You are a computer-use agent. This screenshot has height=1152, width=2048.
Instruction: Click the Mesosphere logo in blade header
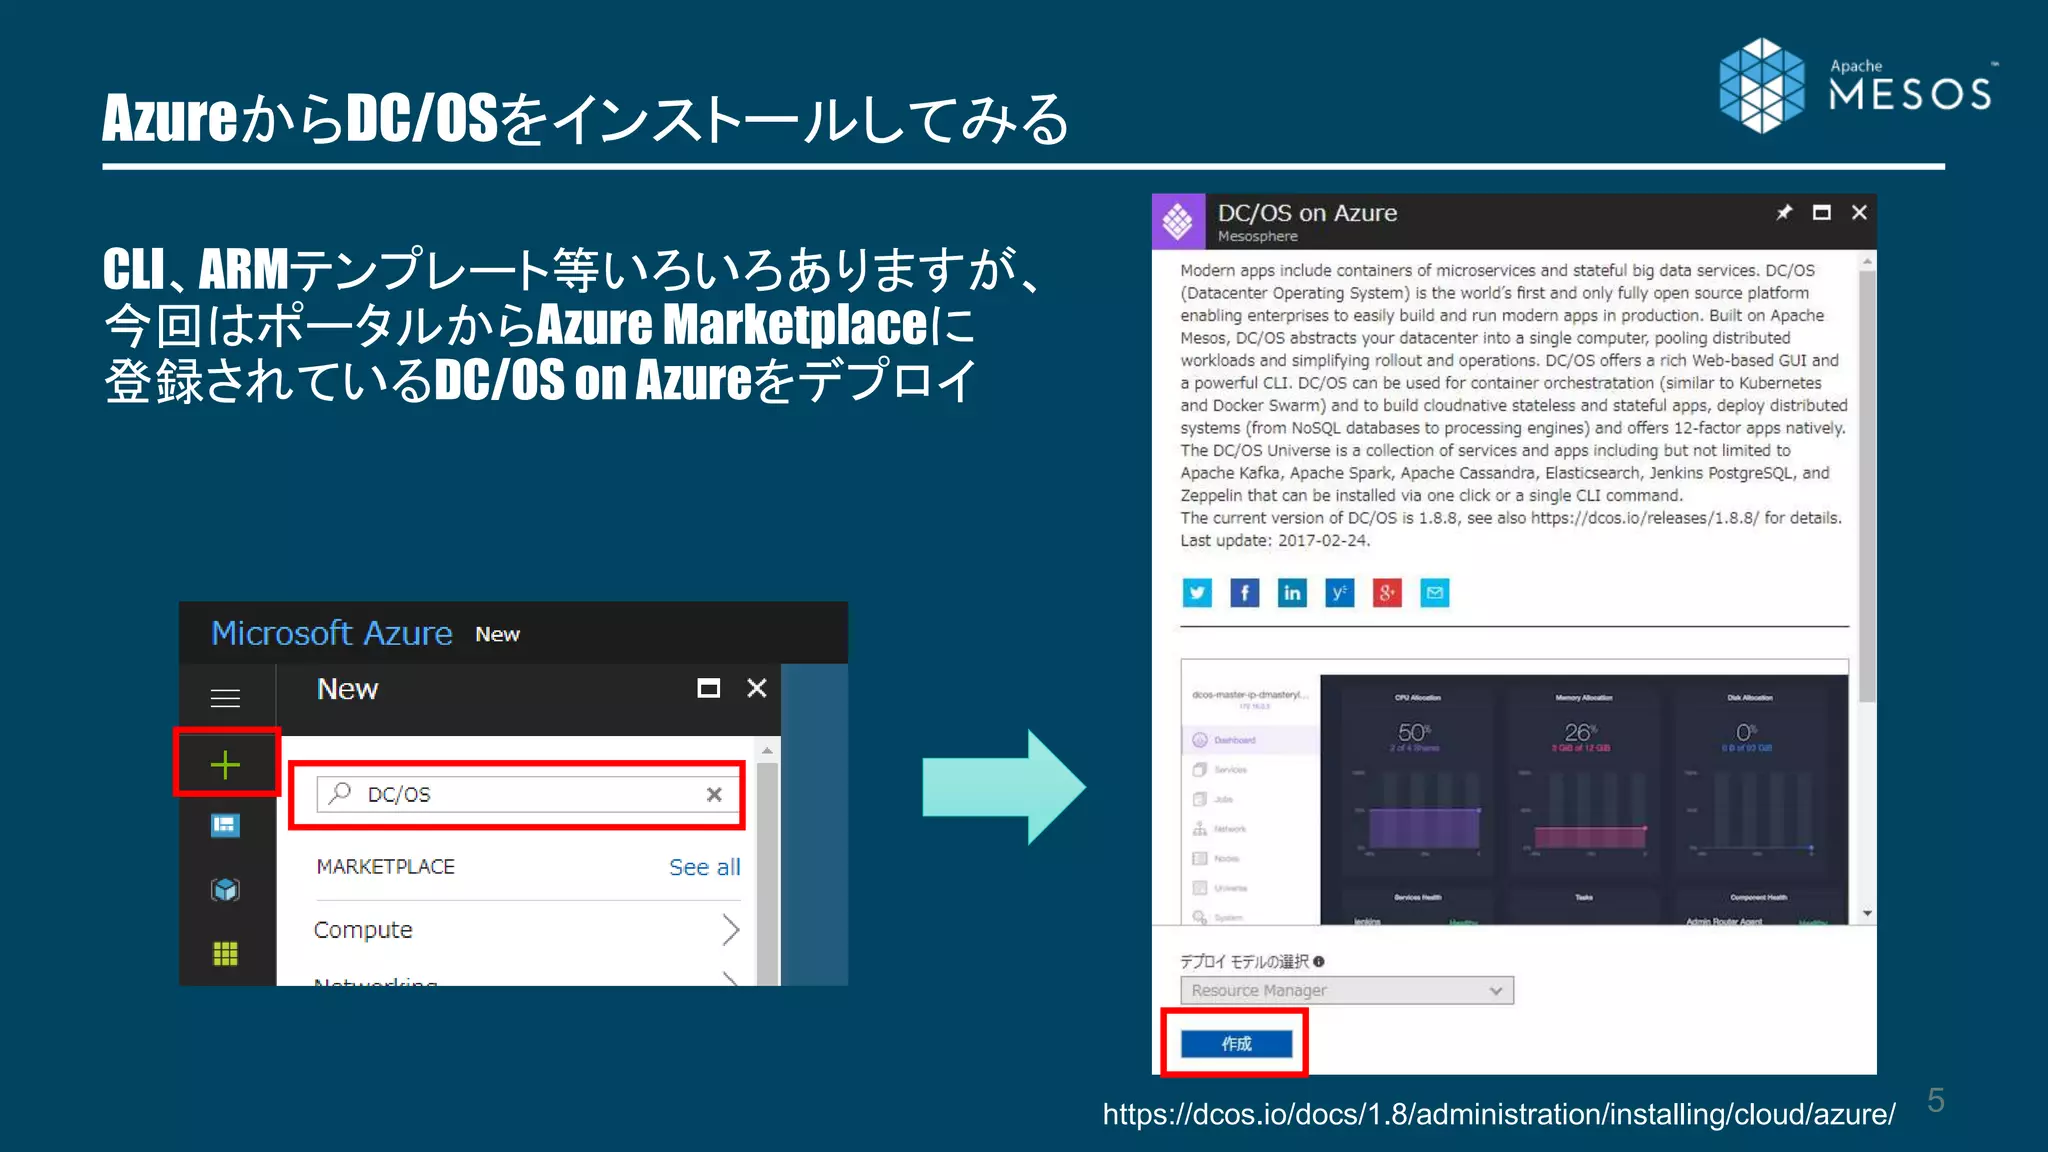[x=1178, y=221]
